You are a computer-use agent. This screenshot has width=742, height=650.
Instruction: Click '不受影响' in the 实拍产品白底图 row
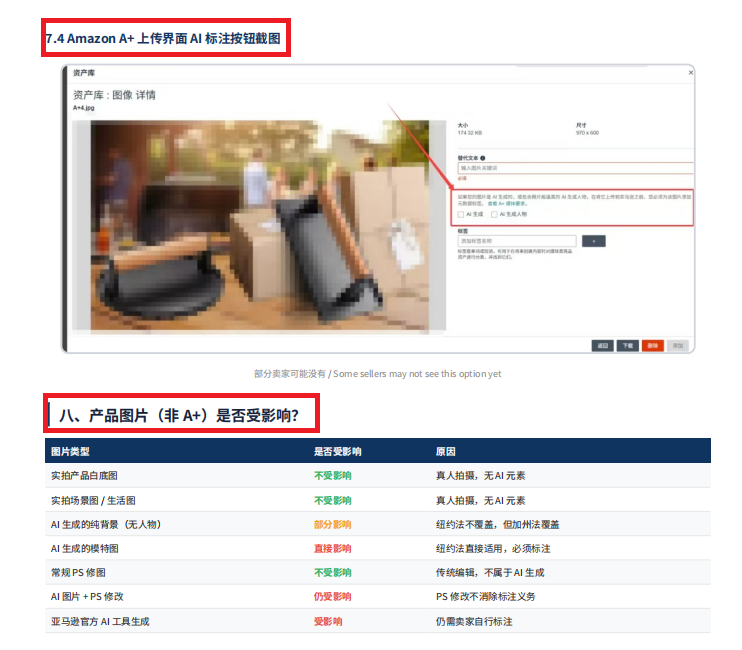click(x=333, y=475)
